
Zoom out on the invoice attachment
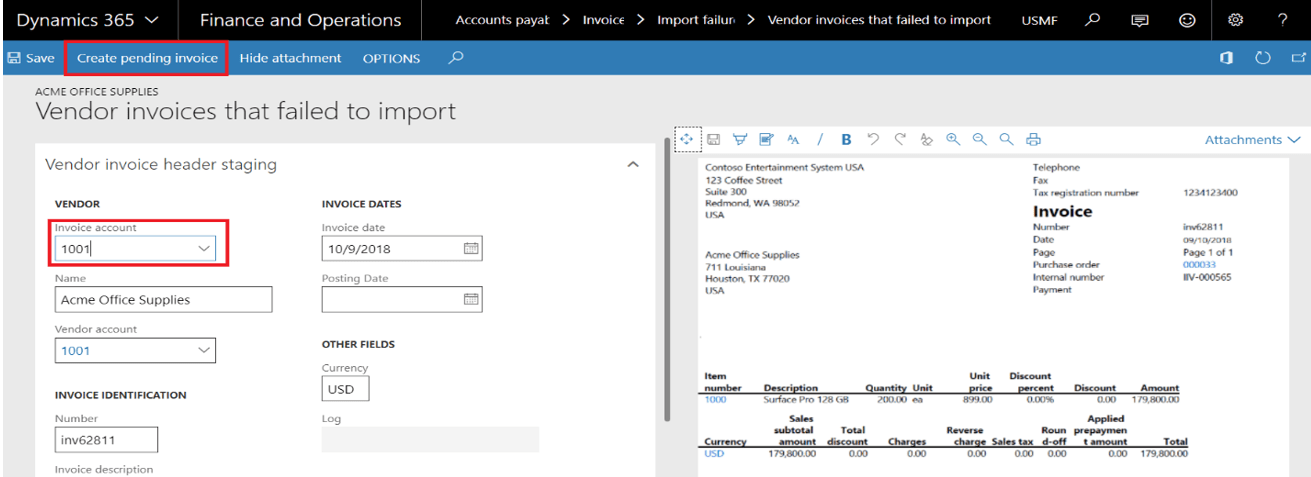pos(980,140)
